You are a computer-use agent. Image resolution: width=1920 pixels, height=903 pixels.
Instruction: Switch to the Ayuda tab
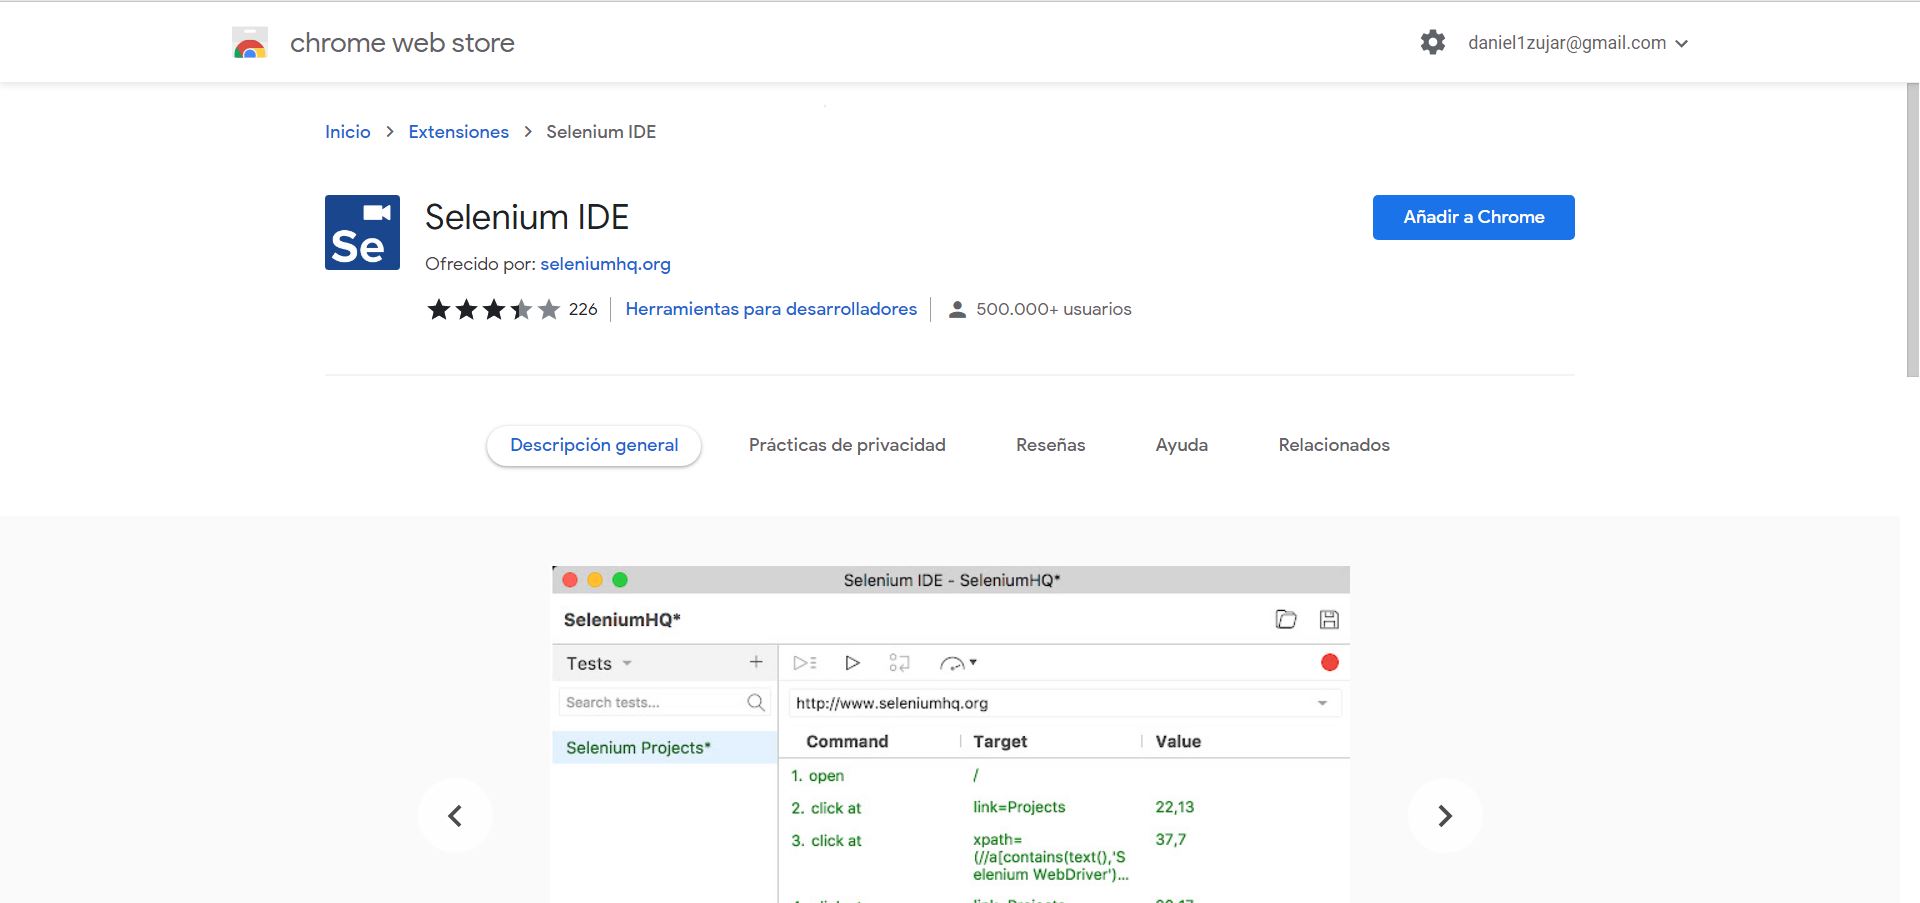click(1182, 445)
